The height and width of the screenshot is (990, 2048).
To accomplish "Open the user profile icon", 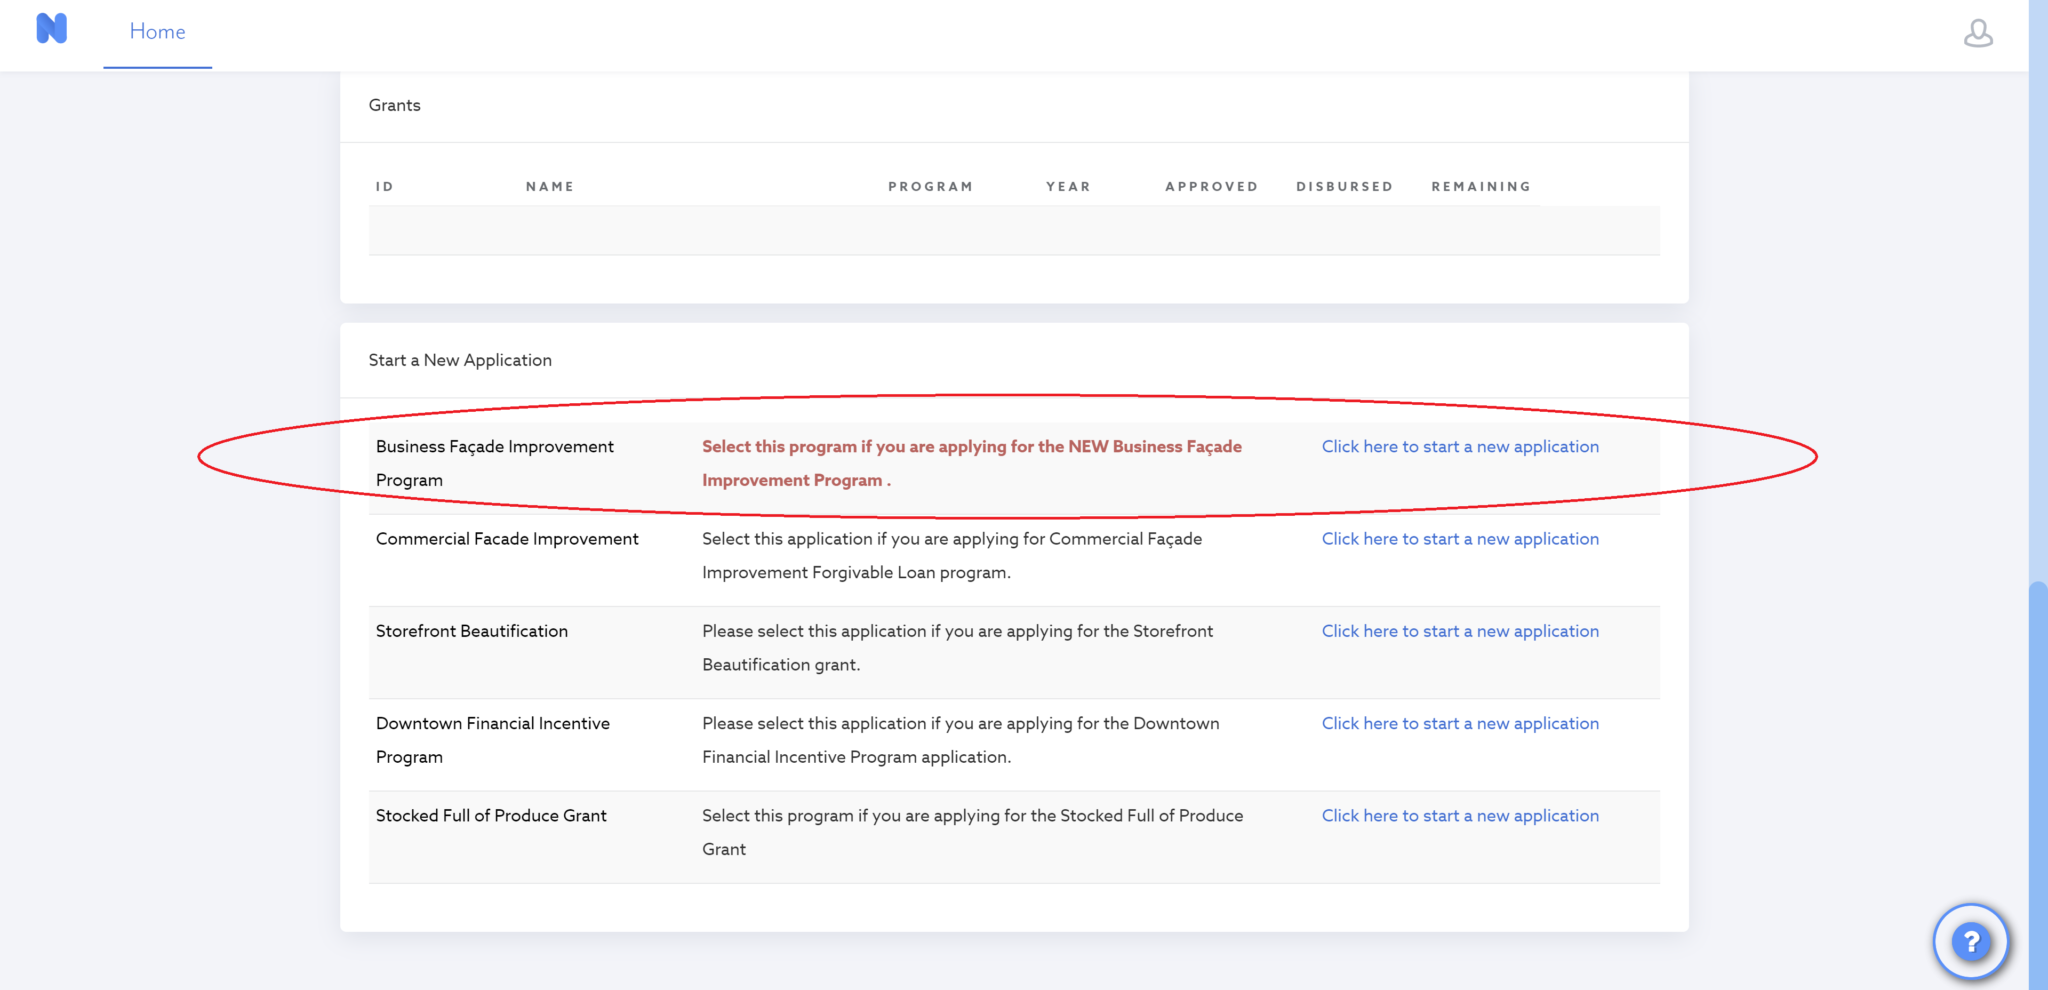I will click(x=1977, y=33).
